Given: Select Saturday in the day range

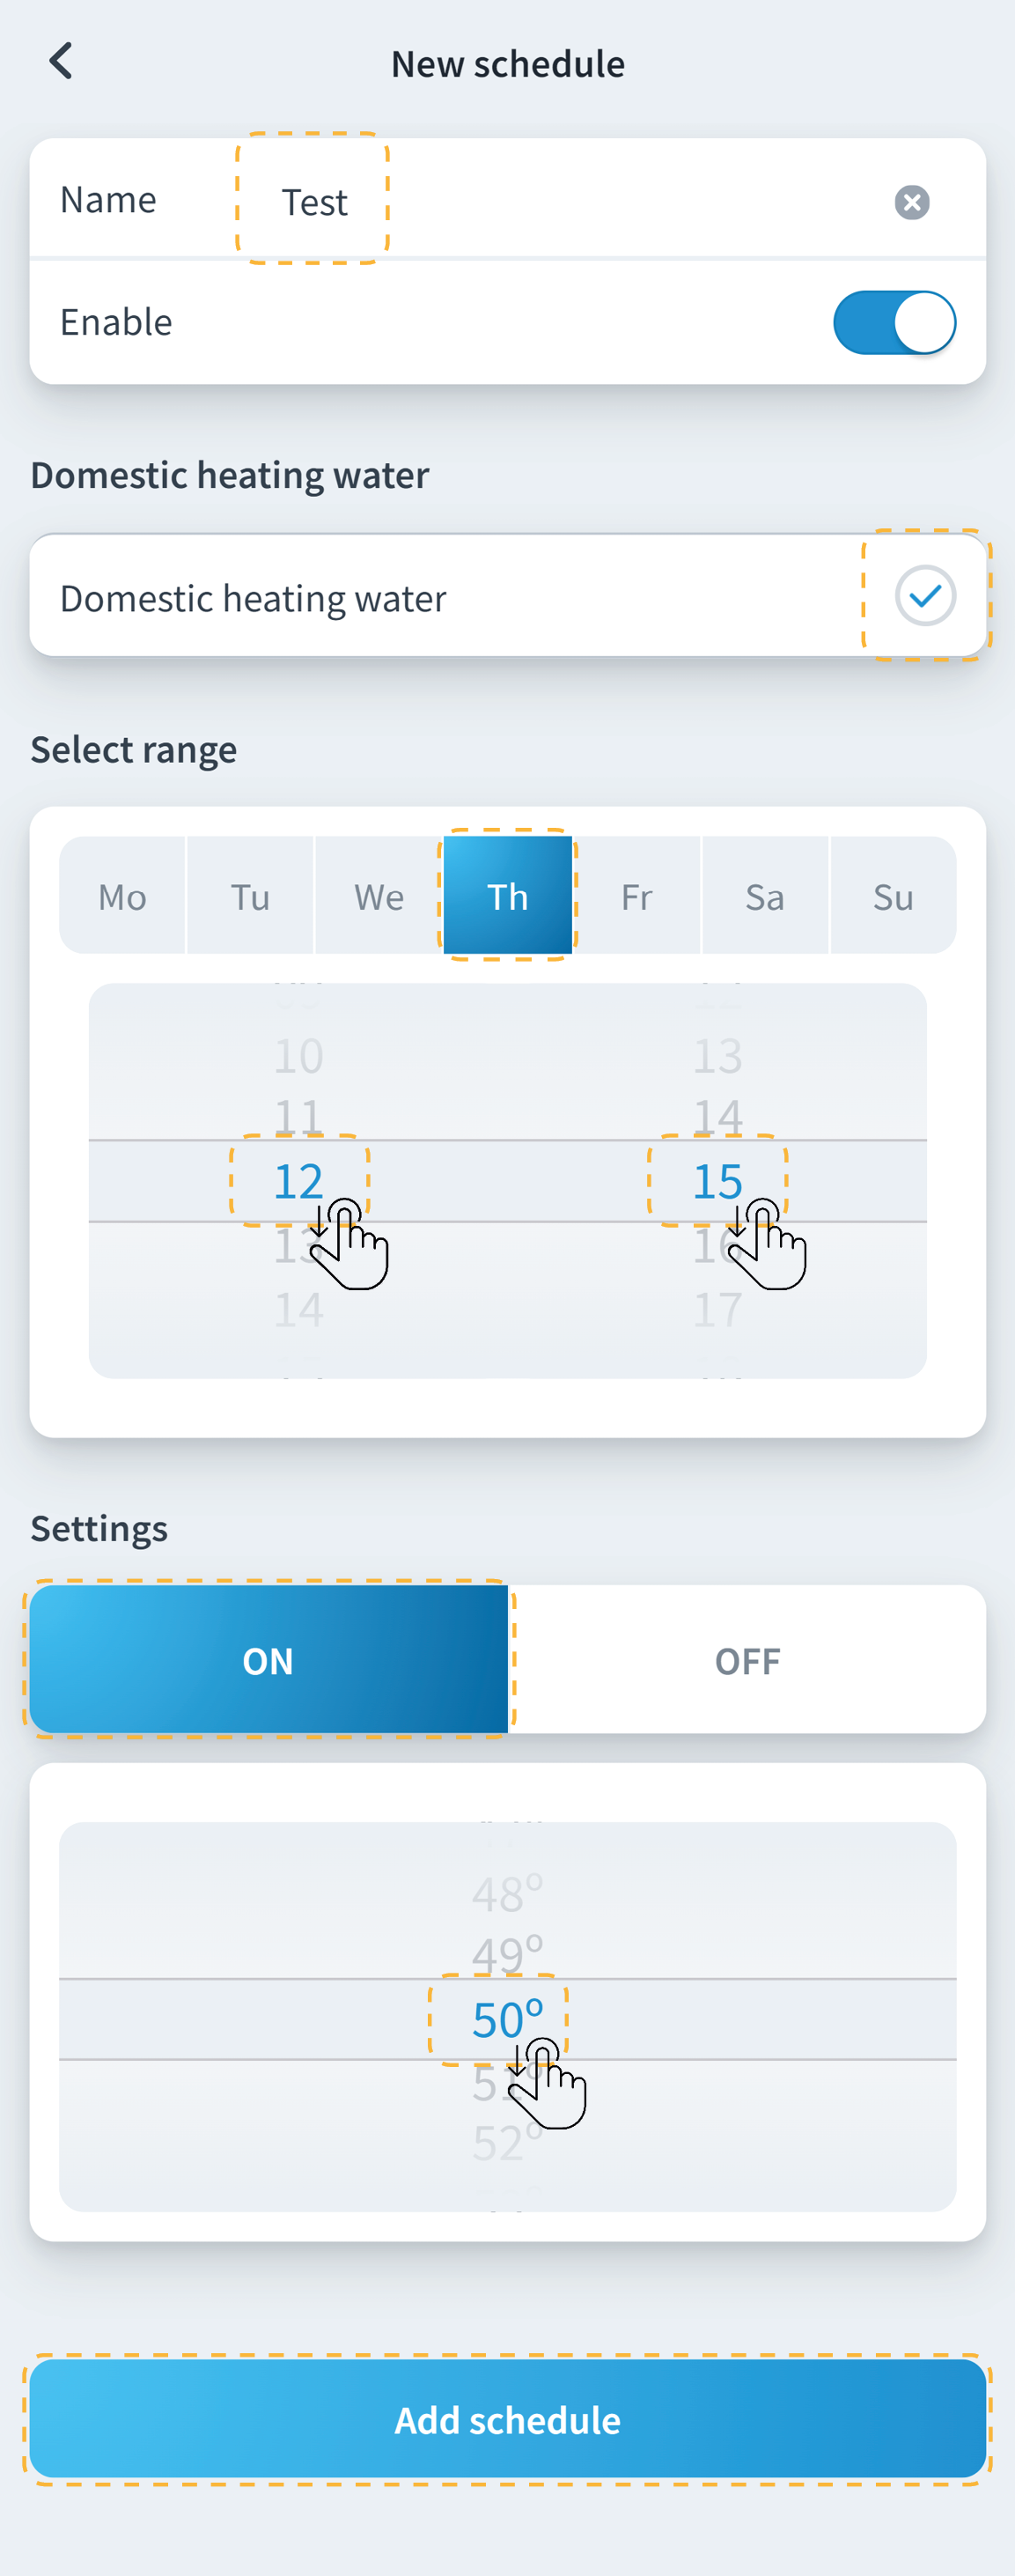Looking at the screenshot, I should pos(765,896).
